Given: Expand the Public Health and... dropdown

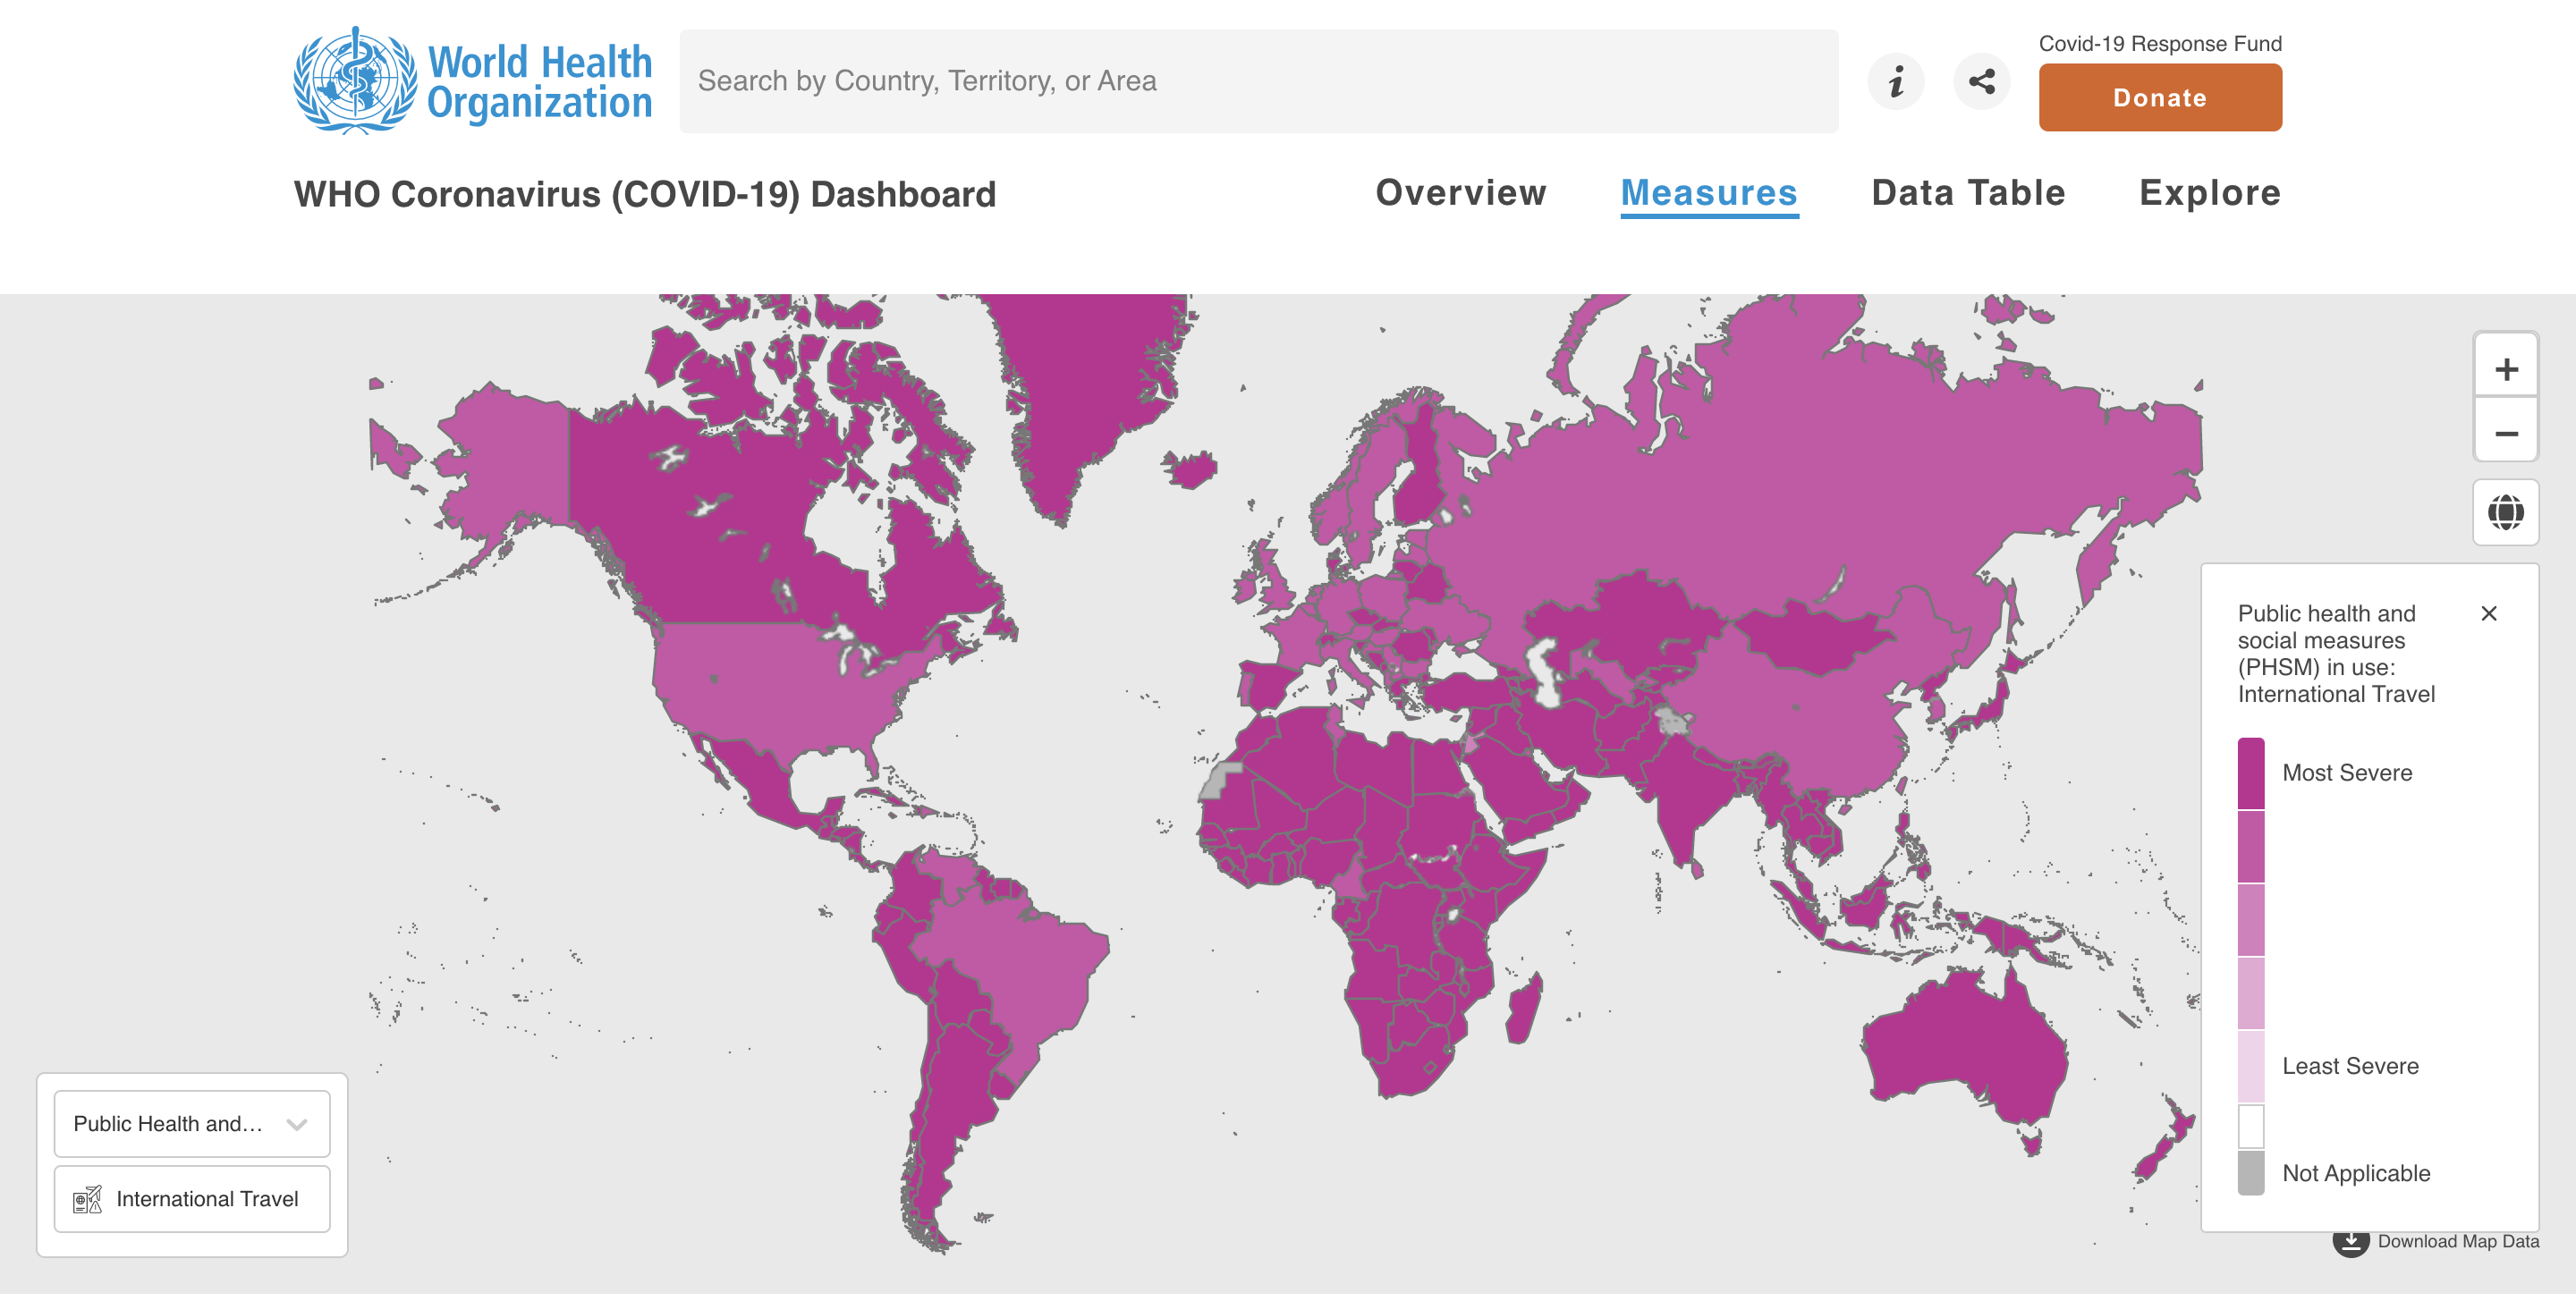Looking at the screenshot, I should (x=170, y=1123).
